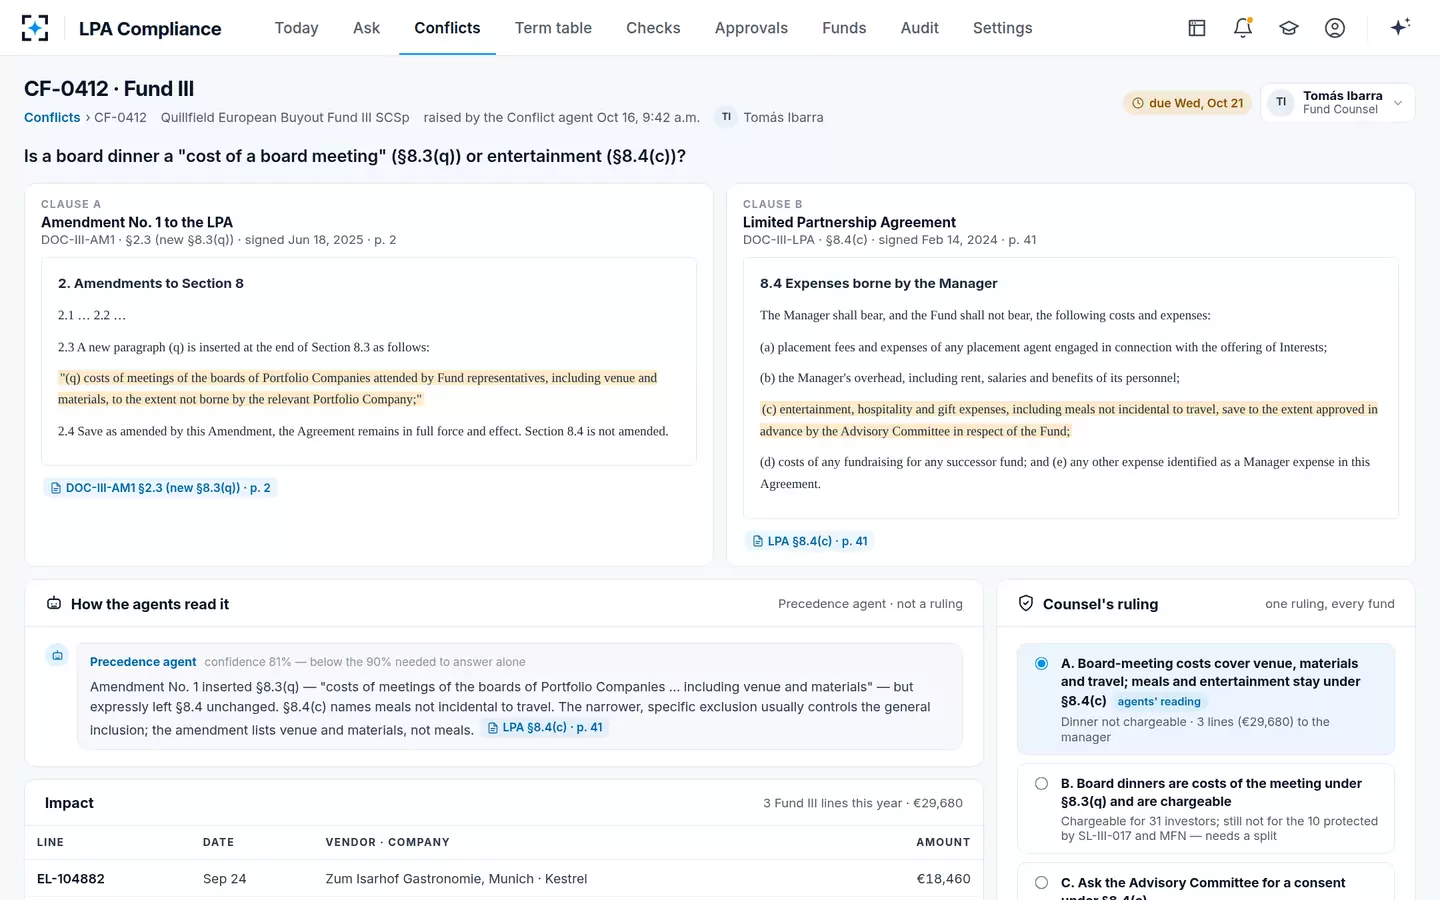The height and width of the screenshot is (900, 1440).
Task: Click the AMOUNT column header
Action: click(x=943, y=842)
